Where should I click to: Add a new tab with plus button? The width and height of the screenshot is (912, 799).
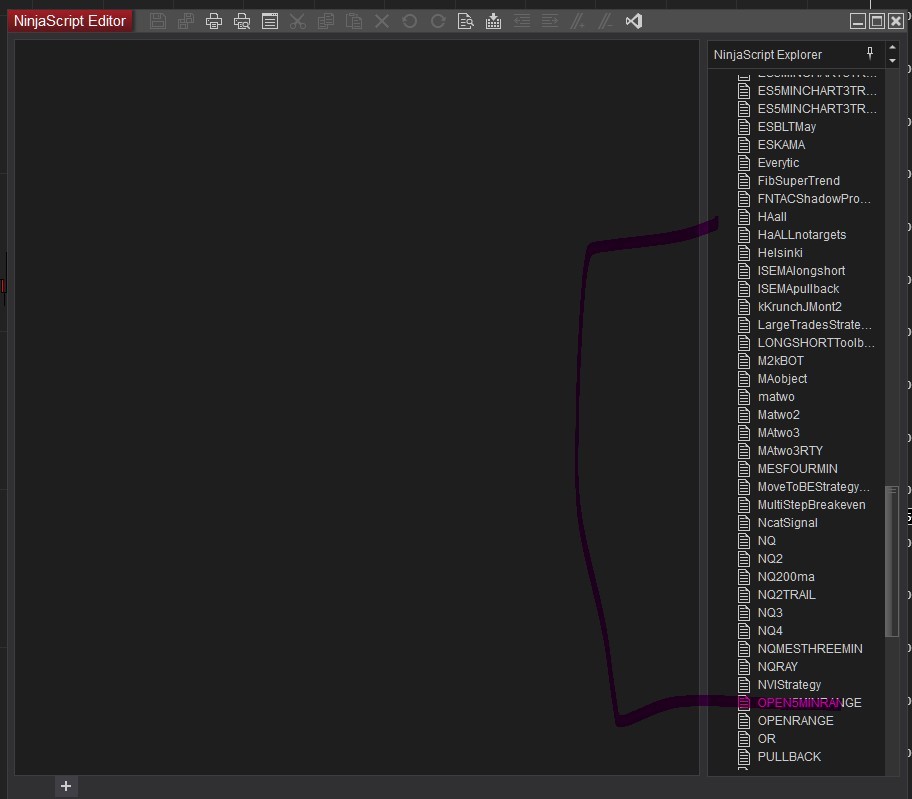click(66, 786)
